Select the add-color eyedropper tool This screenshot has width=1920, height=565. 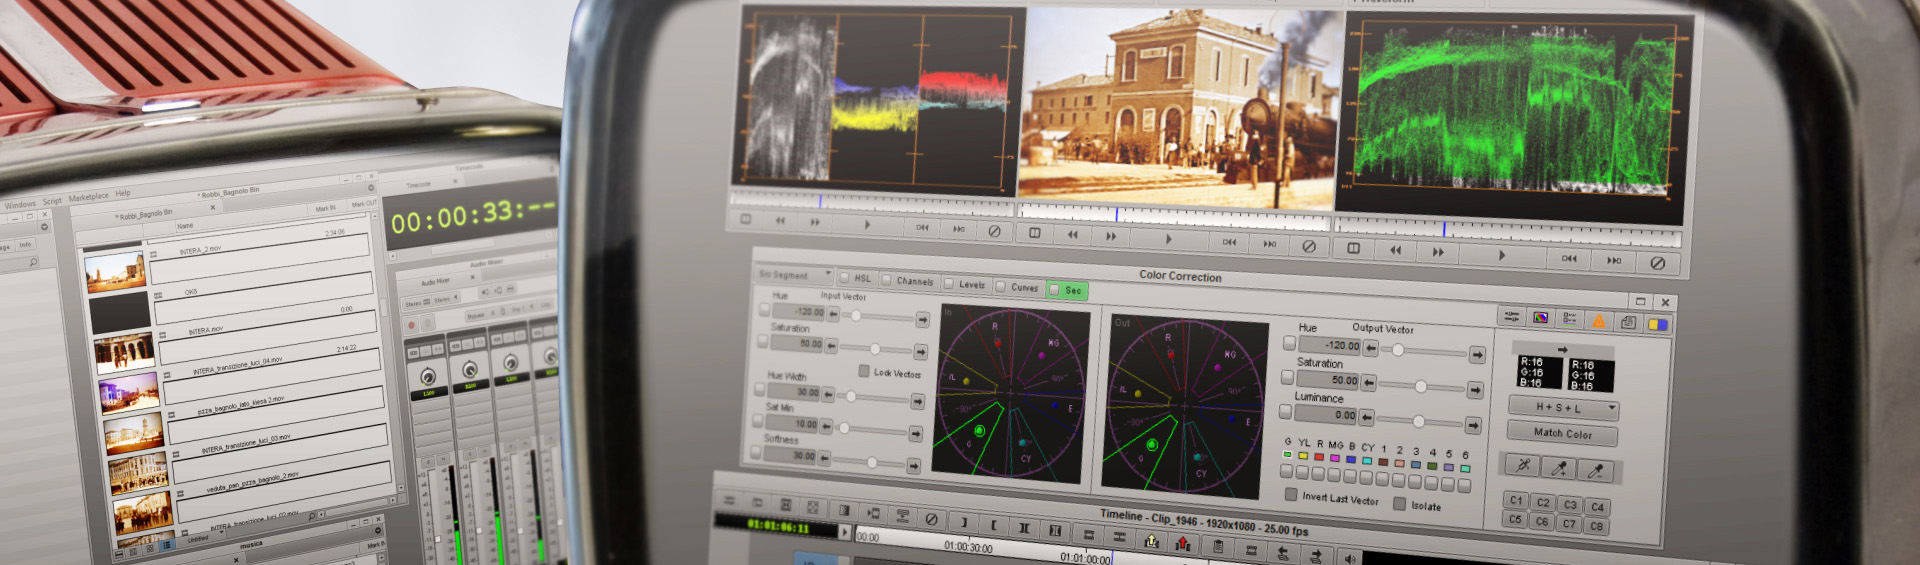(1558, 468)
